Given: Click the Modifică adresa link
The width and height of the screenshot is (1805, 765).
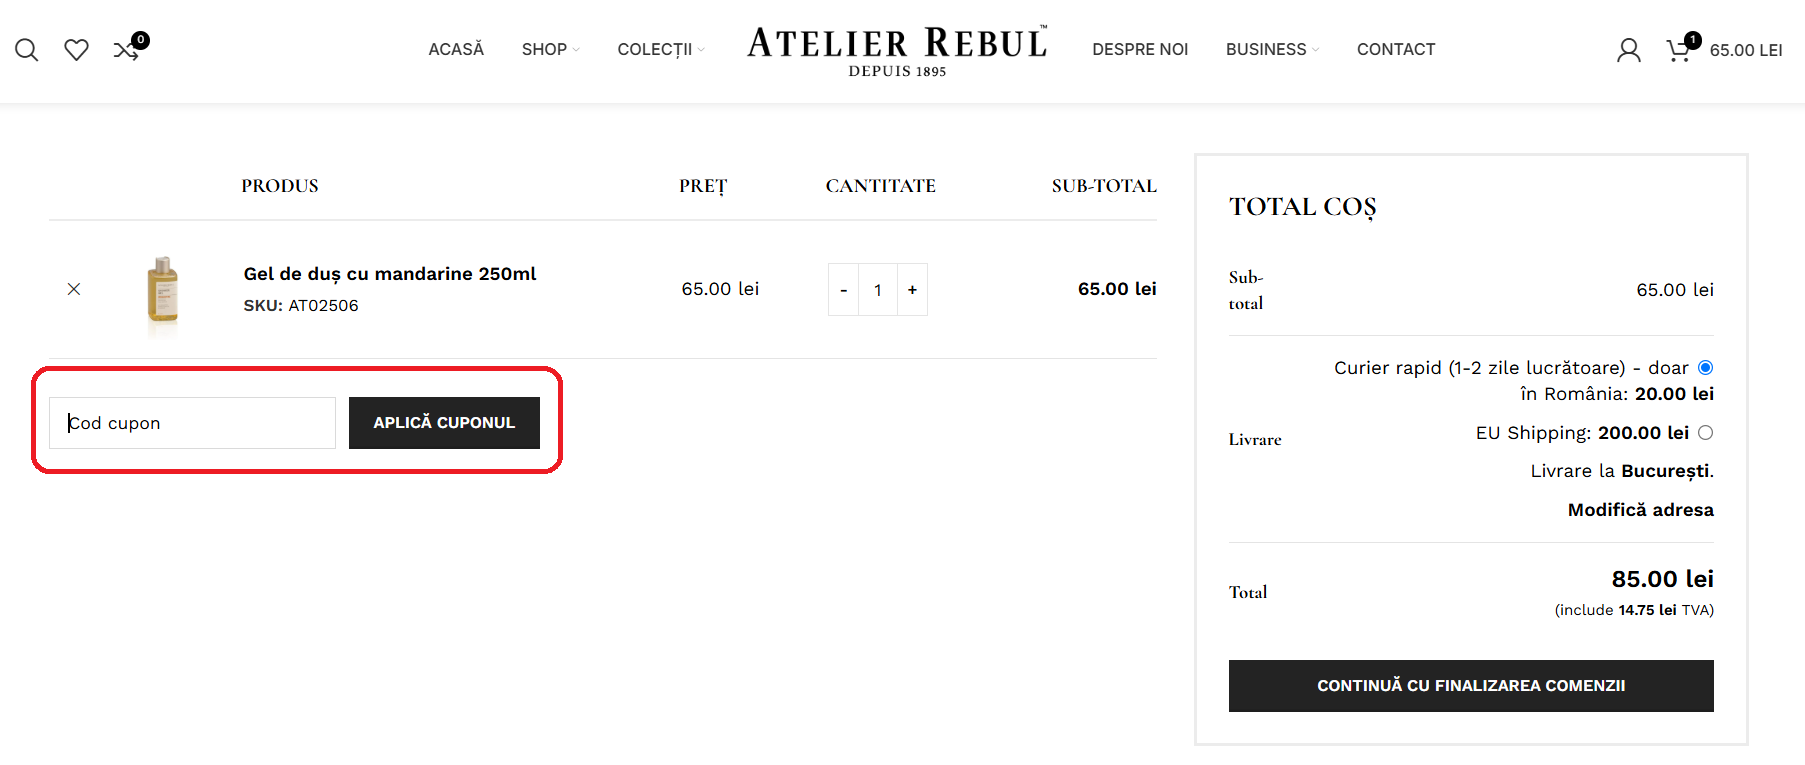Looking at the screenshot, I should [x=1640, y=510].
